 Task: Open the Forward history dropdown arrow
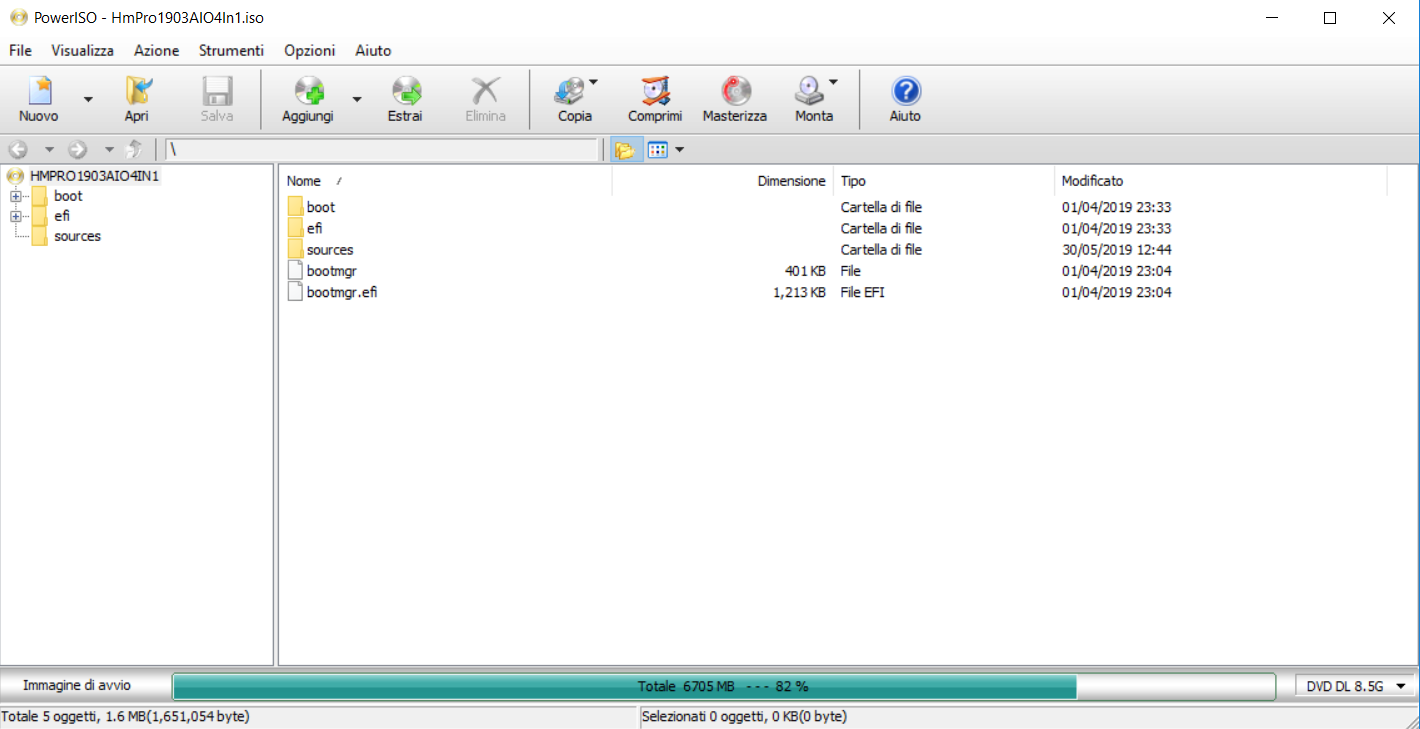point(109,150)
